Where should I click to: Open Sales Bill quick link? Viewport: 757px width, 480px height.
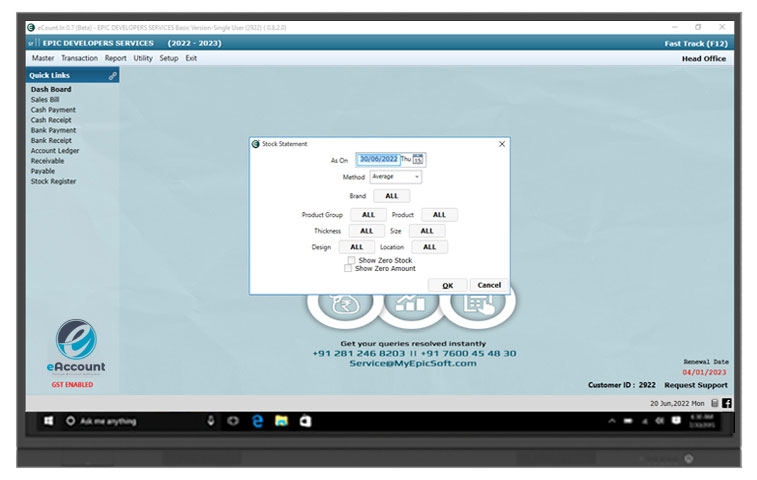point(45,99)
